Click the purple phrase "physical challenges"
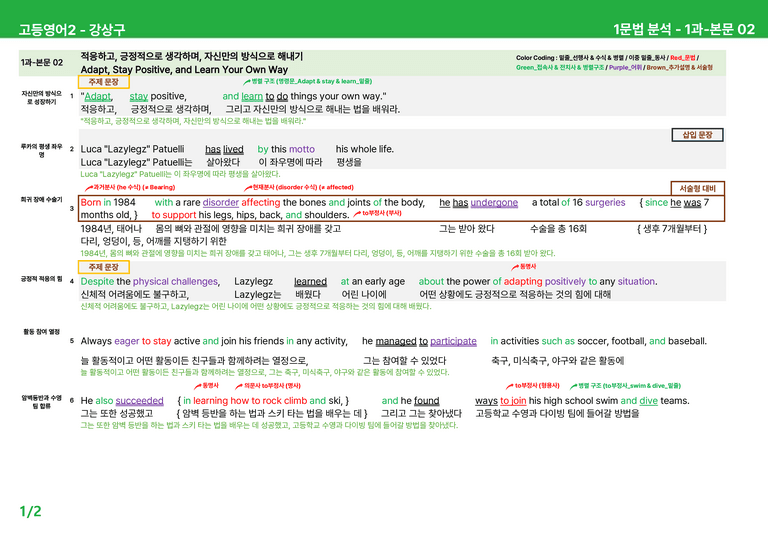768x543 pixels. (175, 282)
